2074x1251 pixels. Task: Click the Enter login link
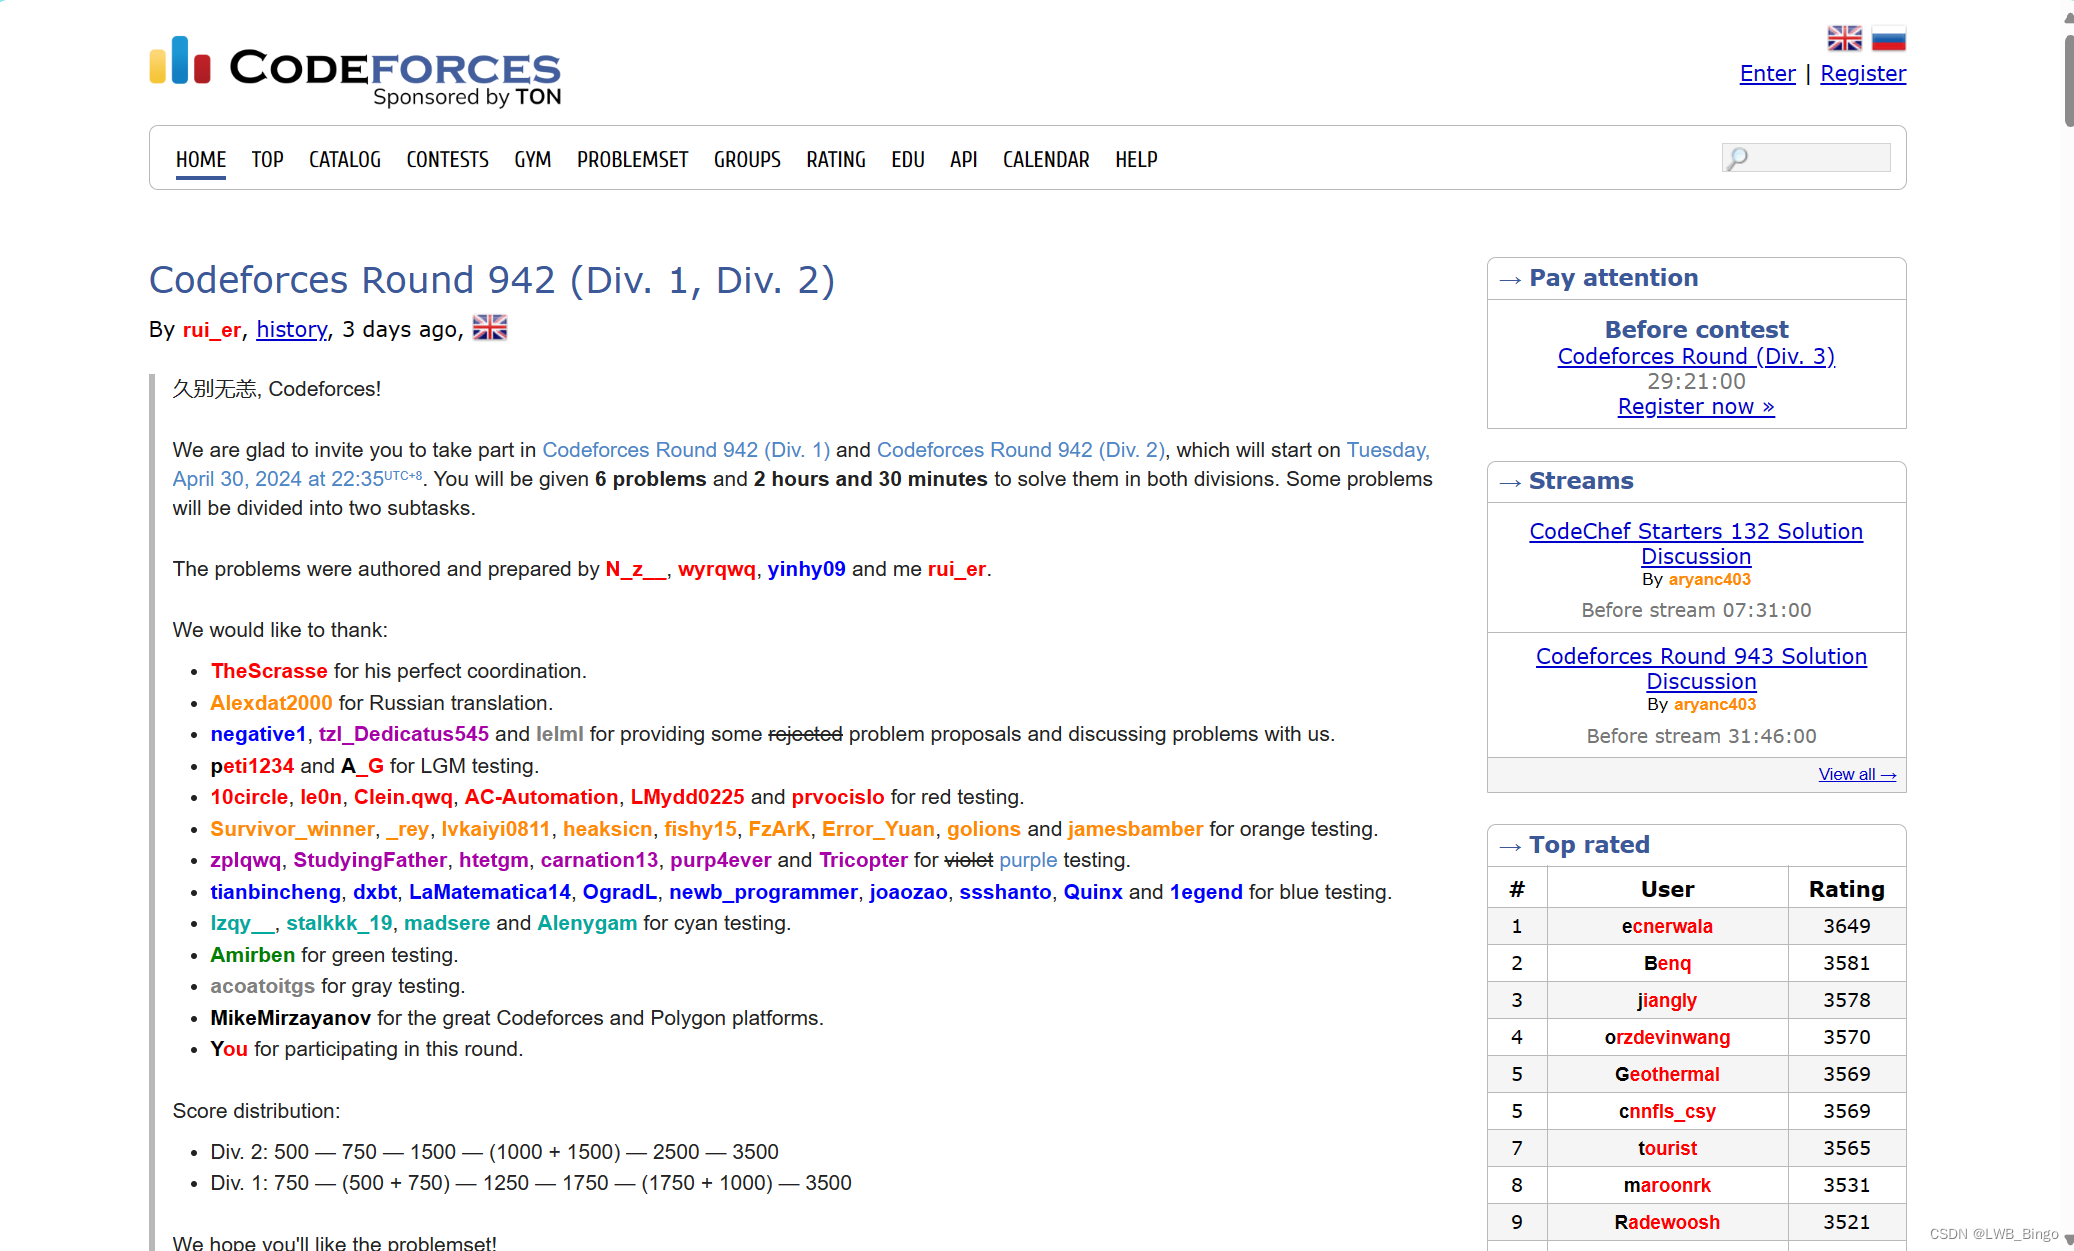pyautogui.click(x=1767, y=74)
